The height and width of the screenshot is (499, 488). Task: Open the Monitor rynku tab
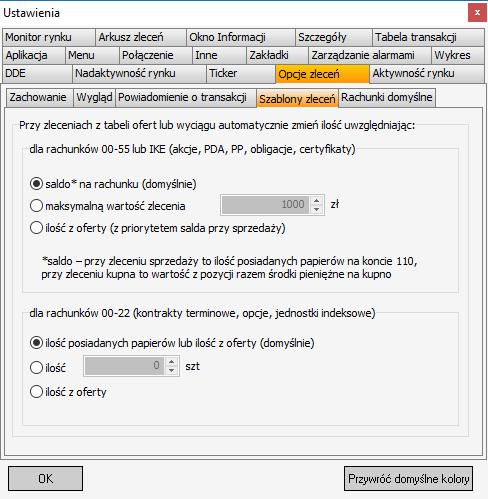click(49, 37)
